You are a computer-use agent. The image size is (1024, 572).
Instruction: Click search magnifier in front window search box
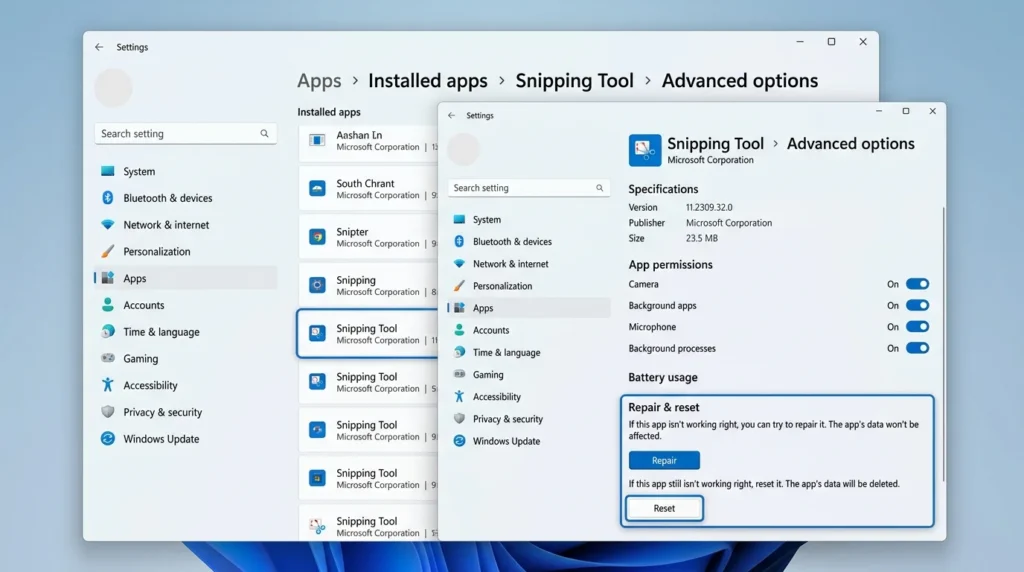(600, 188)
